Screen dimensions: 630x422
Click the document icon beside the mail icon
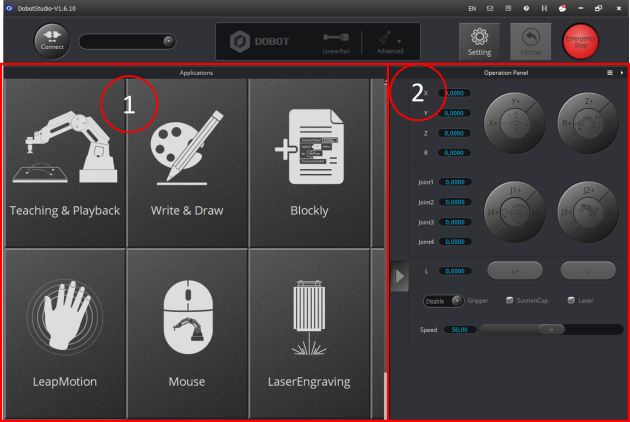click(508, 8)
